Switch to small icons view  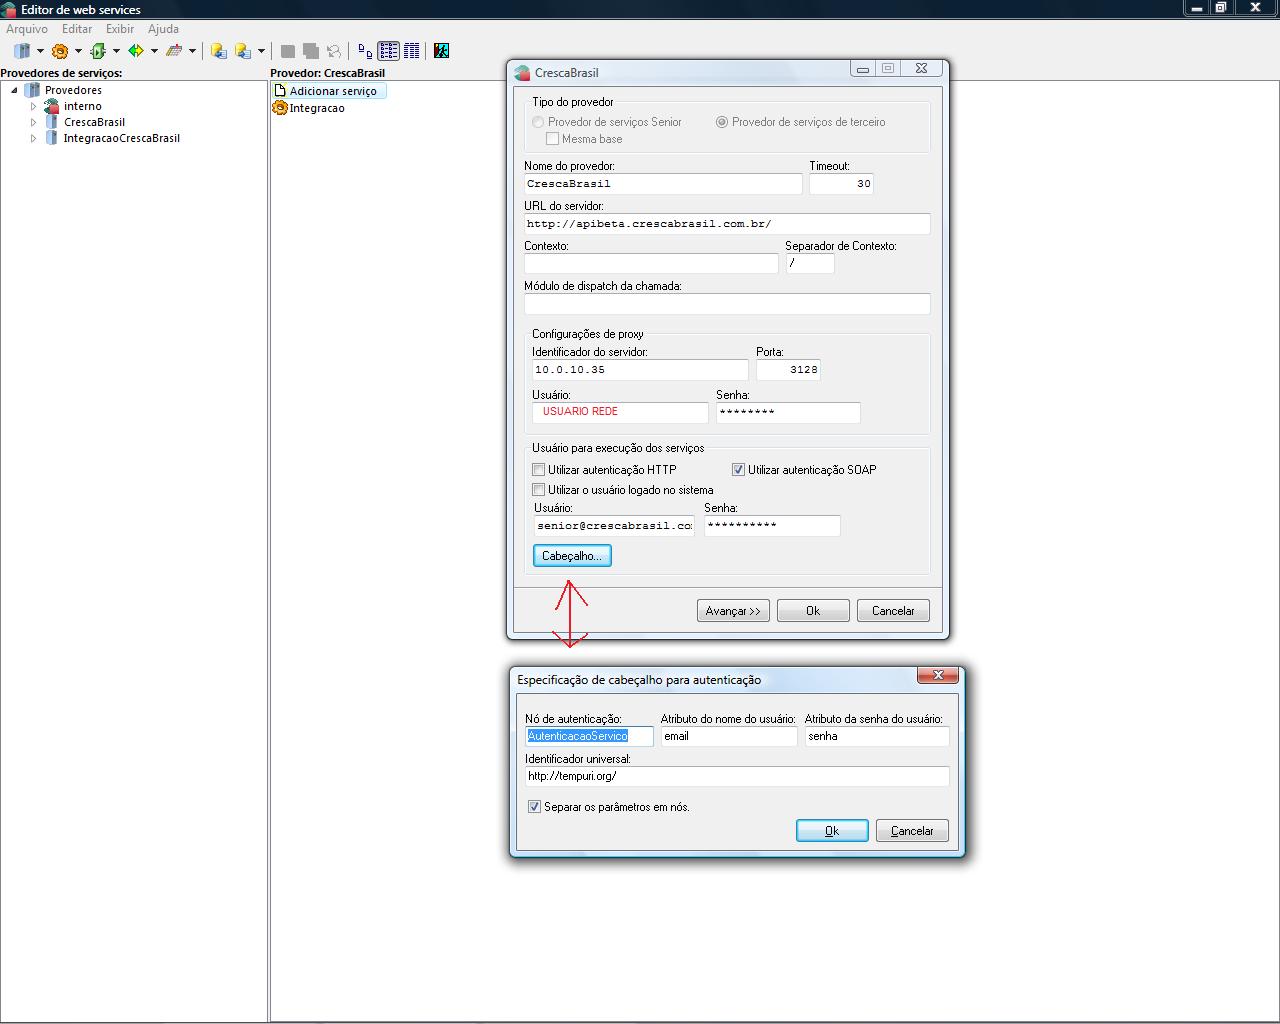click(x=365, y=51)
